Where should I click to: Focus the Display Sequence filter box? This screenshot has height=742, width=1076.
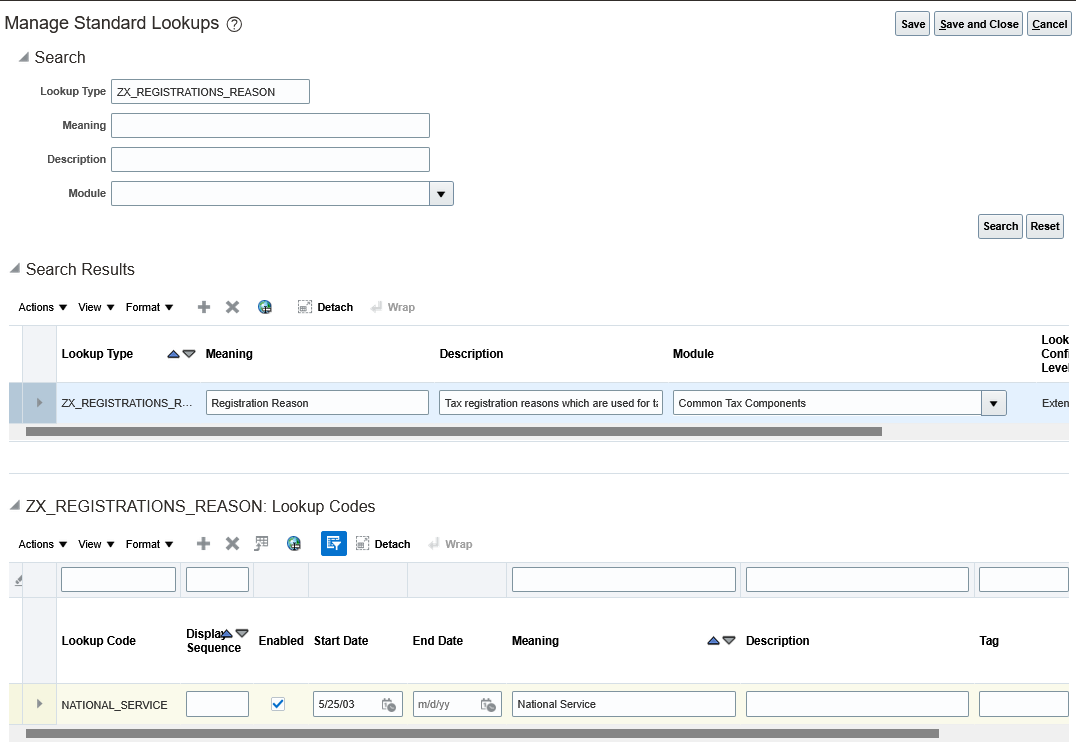point(217,580)
